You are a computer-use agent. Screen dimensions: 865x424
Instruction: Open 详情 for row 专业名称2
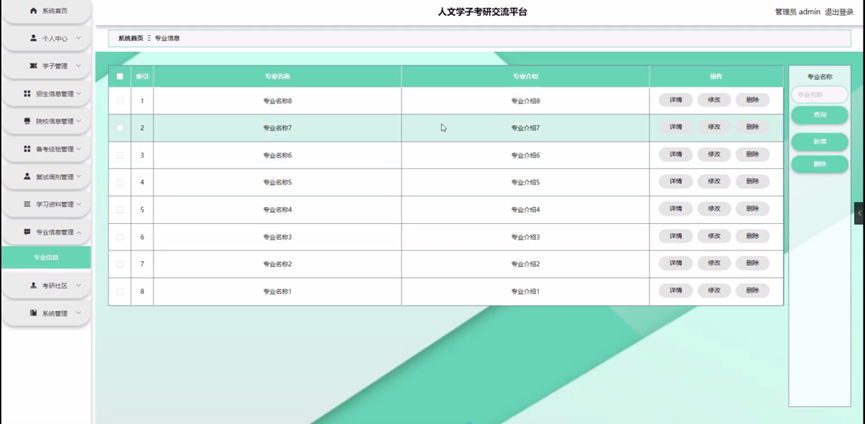tap(675, 263)
